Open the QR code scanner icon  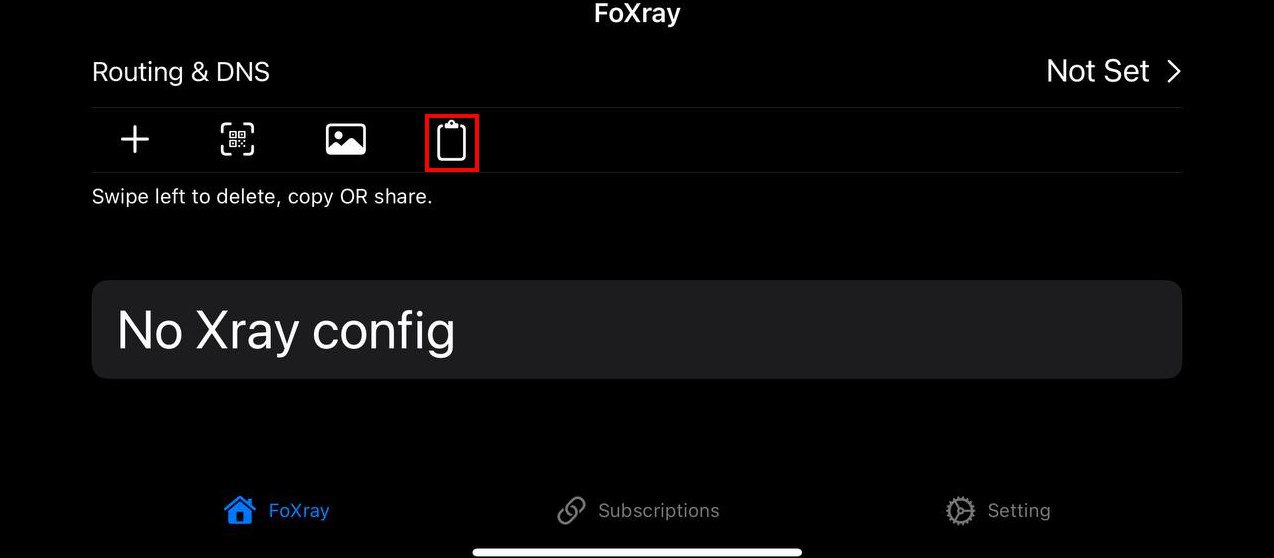[x=238, y=140]
